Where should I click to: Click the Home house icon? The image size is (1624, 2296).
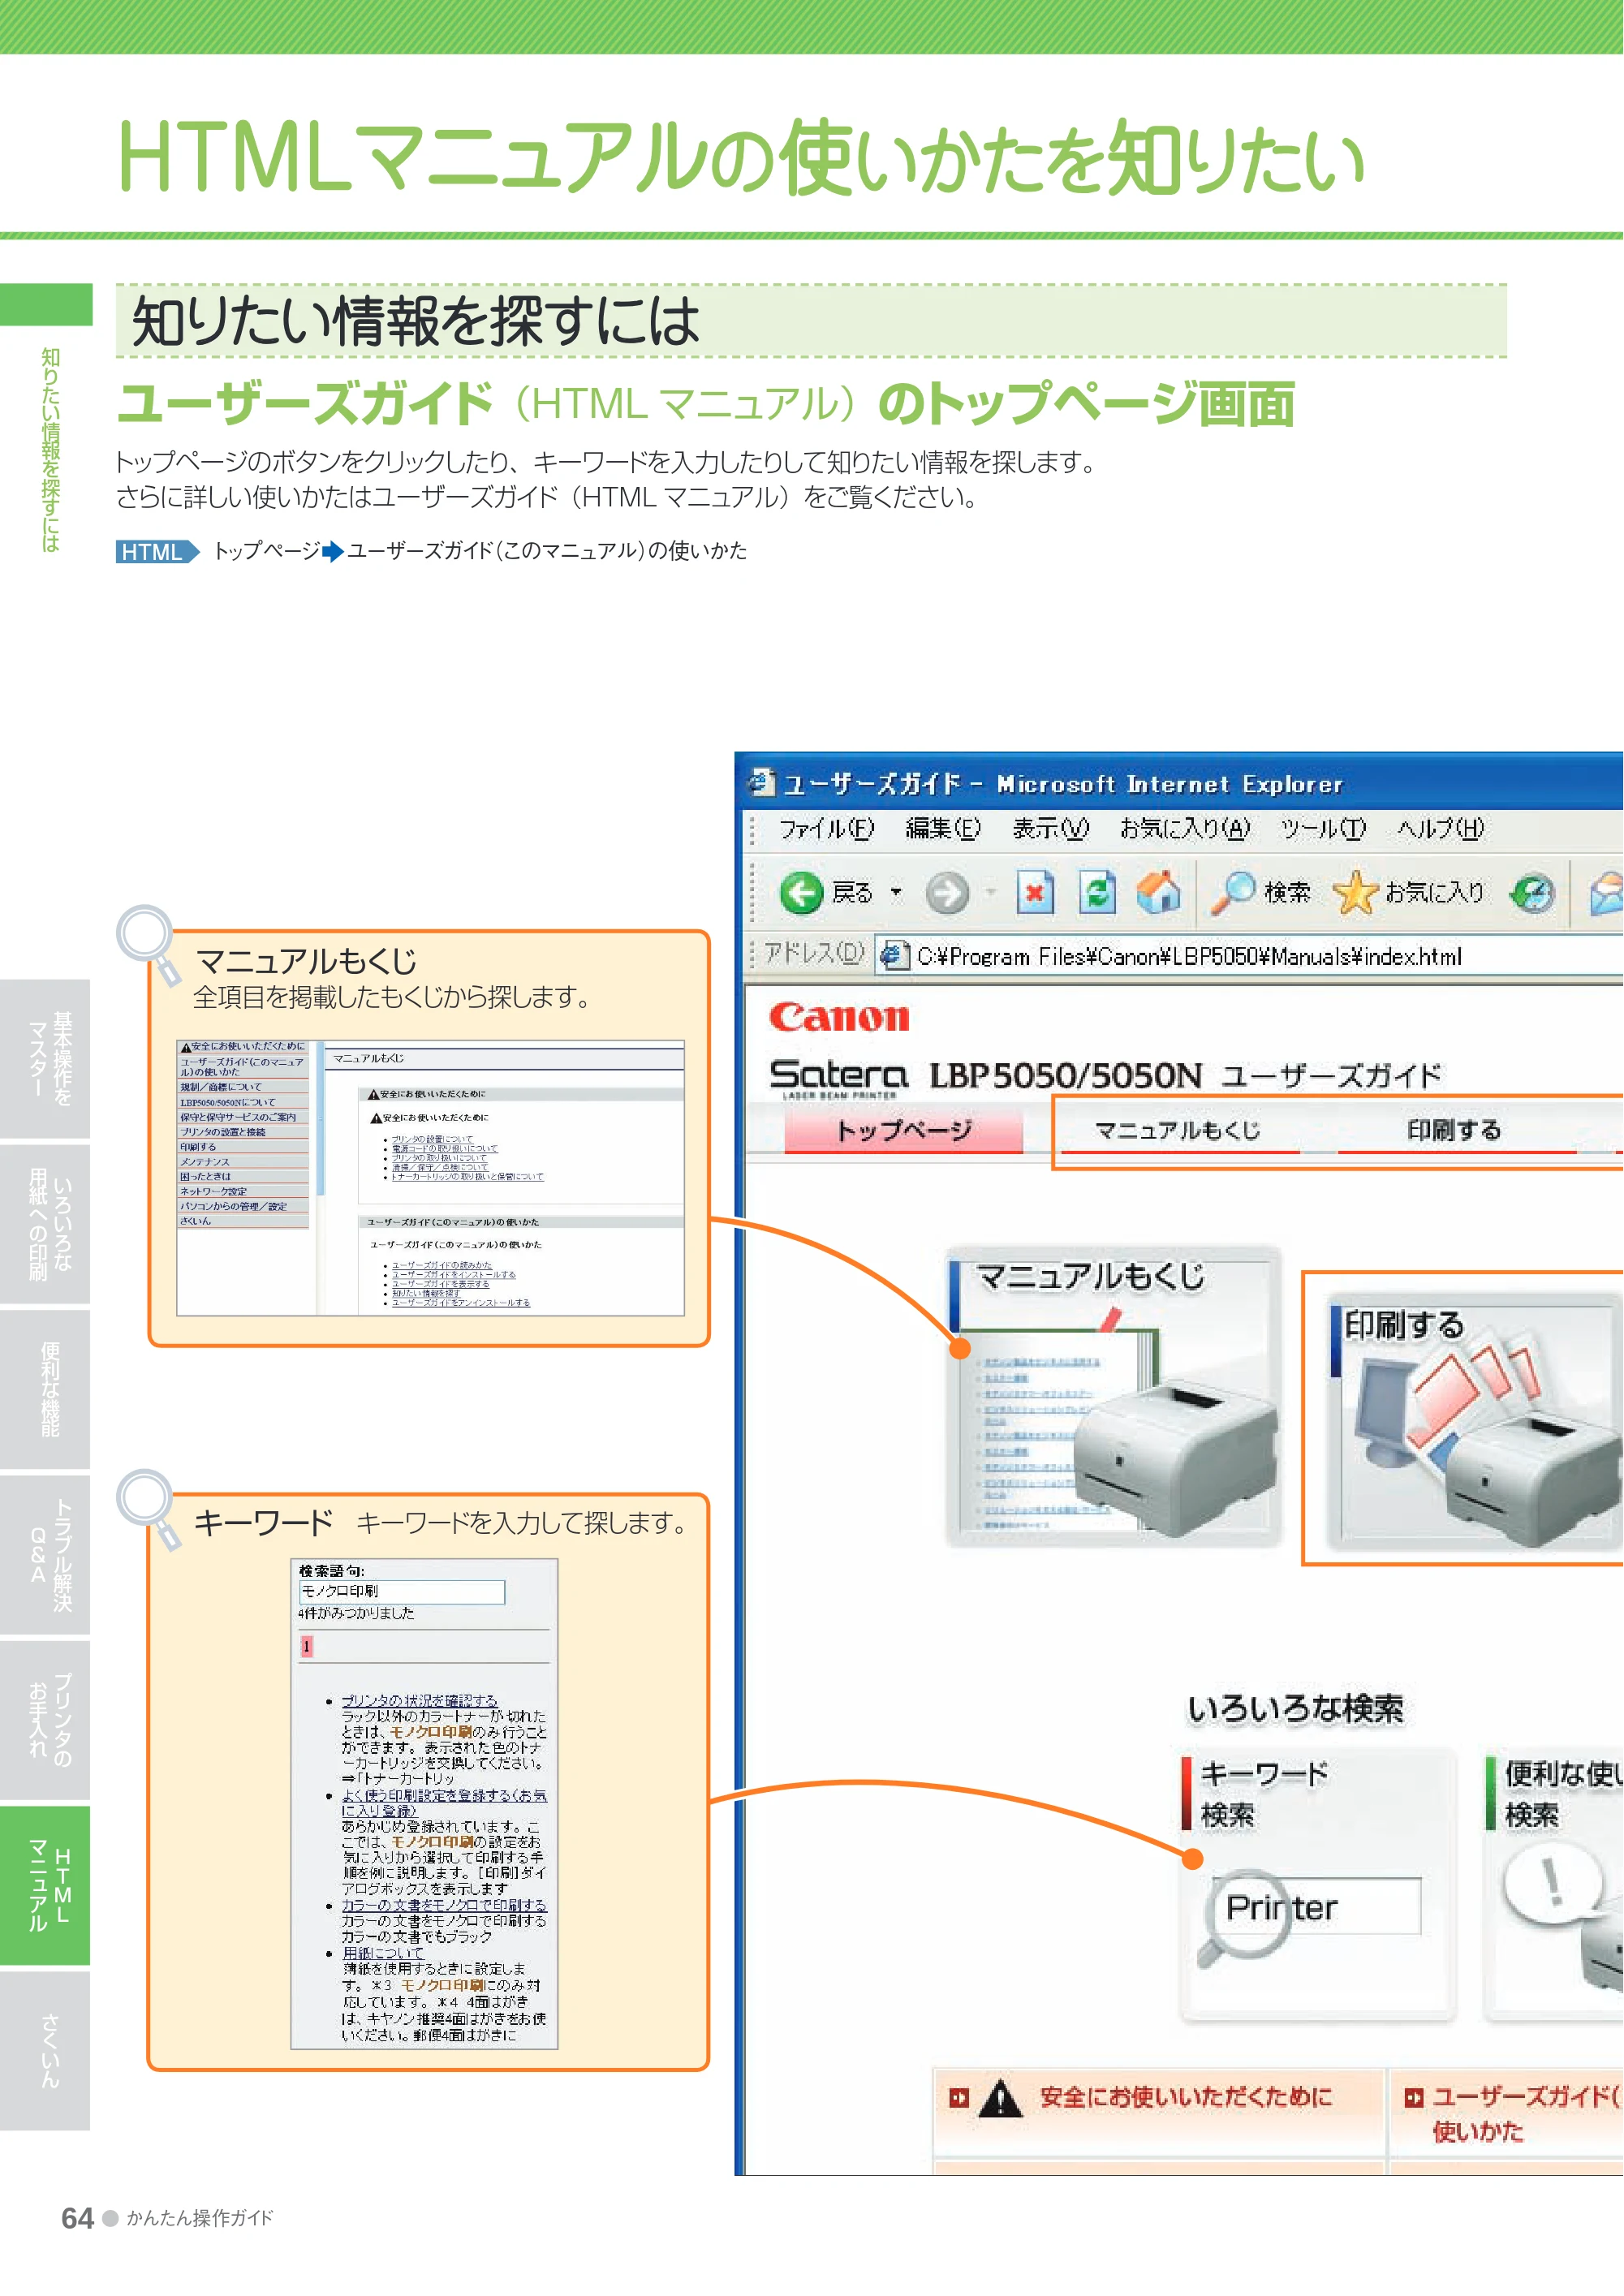[x=1159, y=892]
